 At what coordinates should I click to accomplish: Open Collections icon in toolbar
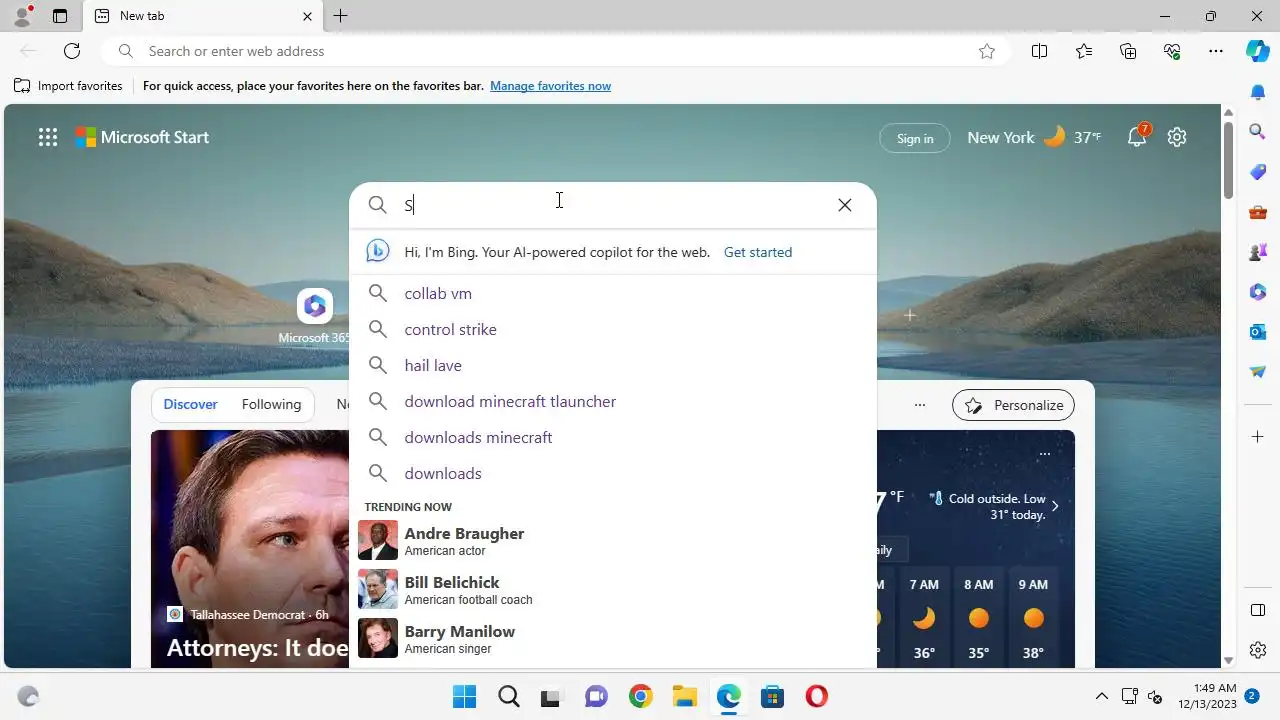coord(1128,51)
